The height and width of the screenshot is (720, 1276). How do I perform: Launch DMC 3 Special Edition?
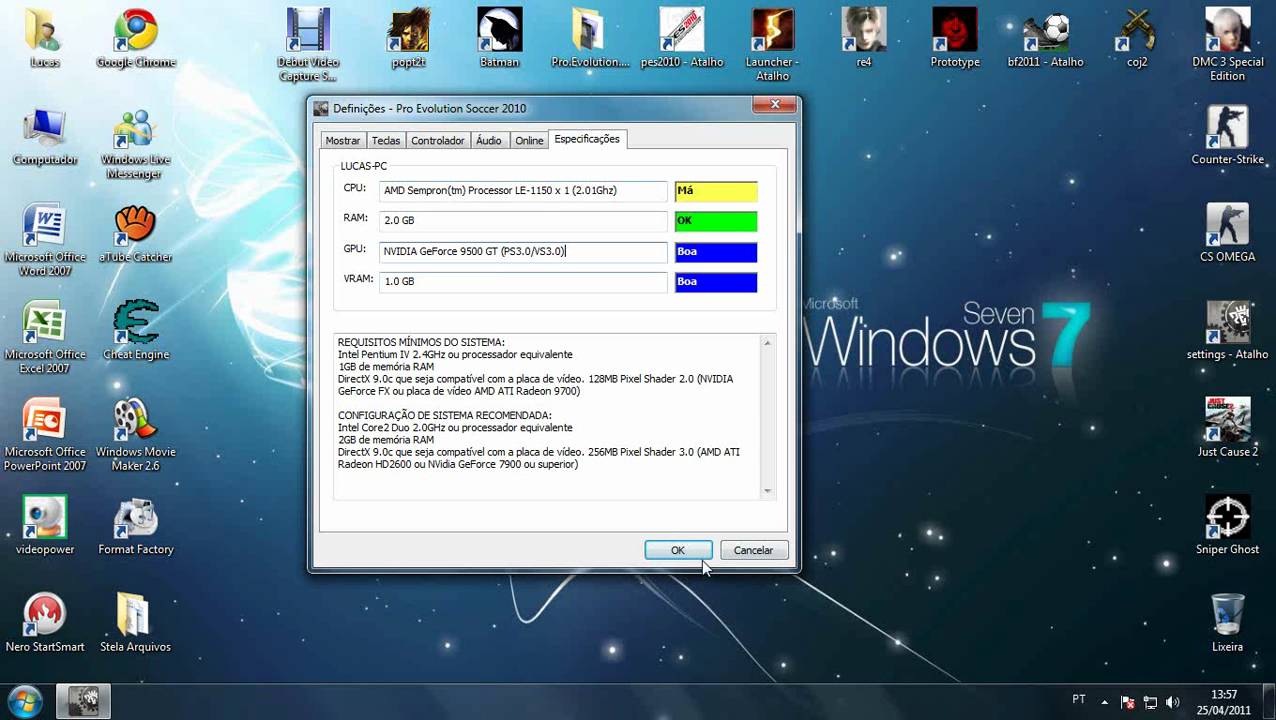pos(1227,45)
